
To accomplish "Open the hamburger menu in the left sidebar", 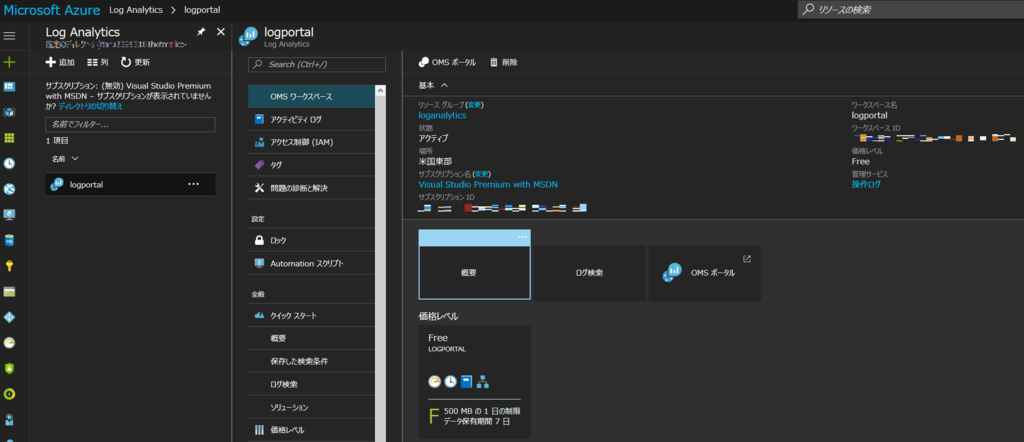I will click(9, 35).
